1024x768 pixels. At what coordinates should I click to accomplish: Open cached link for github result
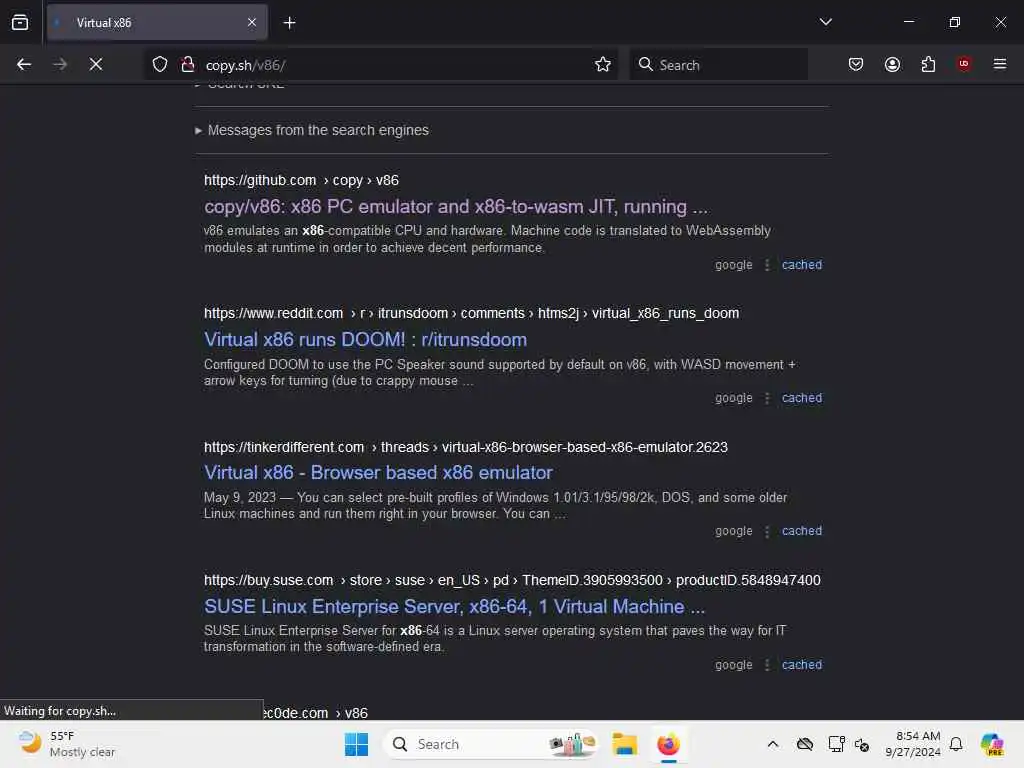(x=802, y=264)
